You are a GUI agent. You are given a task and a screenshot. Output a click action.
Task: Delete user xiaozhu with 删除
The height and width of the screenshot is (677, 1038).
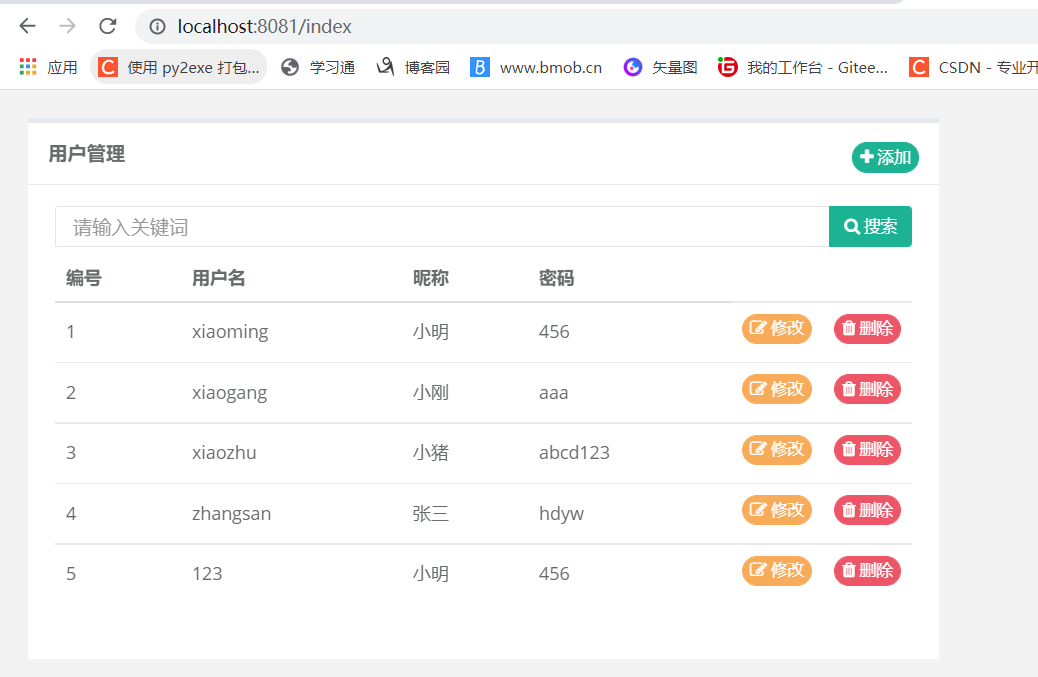click(867, 450)
